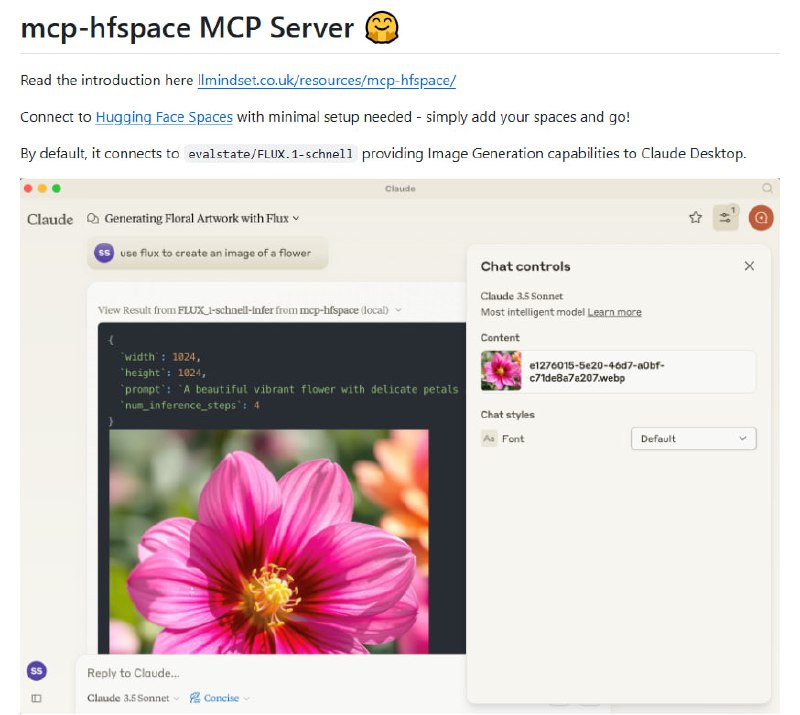This screenshot has height=715, width=800.
Task: Click the search icon in the title bar
Action: tap(768, 187)
